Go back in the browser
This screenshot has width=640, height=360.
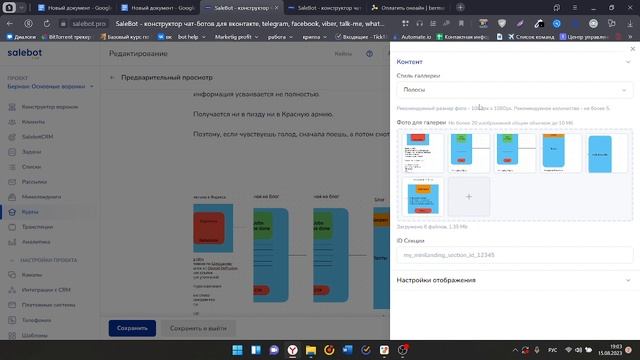tap(10, 24)
